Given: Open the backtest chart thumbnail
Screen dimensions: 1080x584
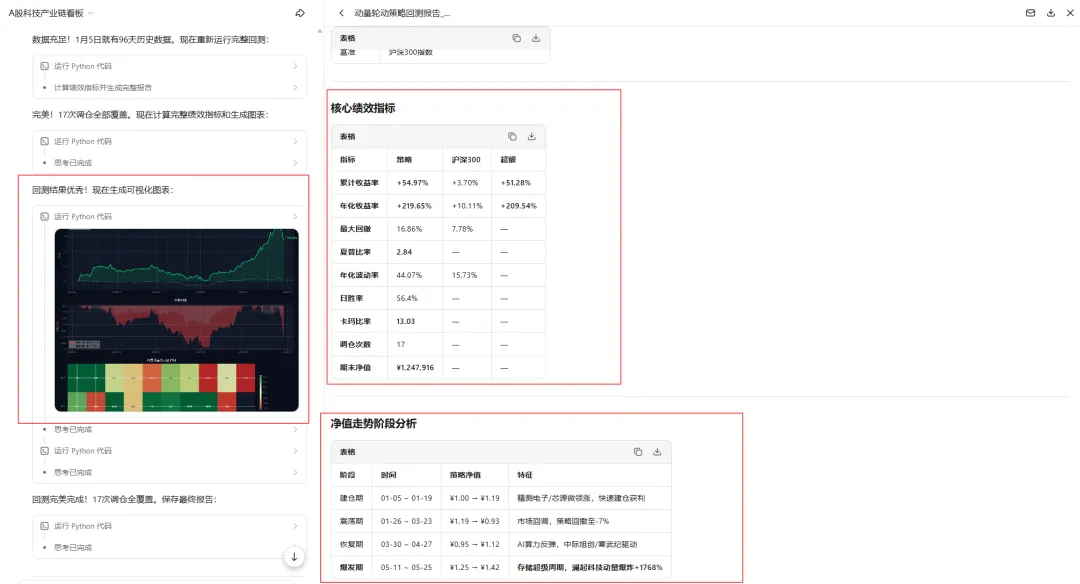Looking at the screenshot, I should 176,320.
